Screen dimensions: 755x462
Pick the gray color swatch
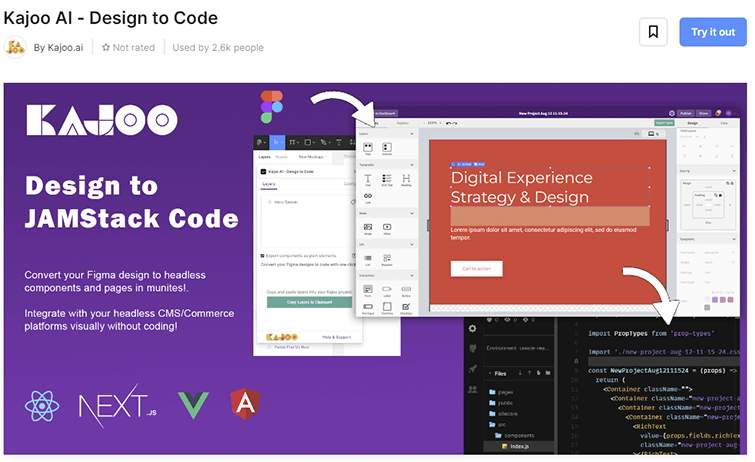[707, 307]
